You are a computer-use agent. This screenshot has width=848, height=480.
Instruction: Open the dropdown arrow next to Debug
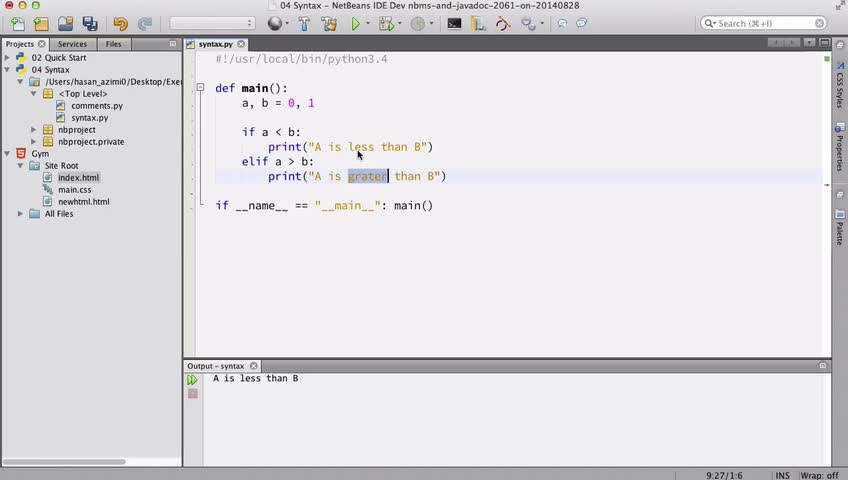[x=400, y=23]
